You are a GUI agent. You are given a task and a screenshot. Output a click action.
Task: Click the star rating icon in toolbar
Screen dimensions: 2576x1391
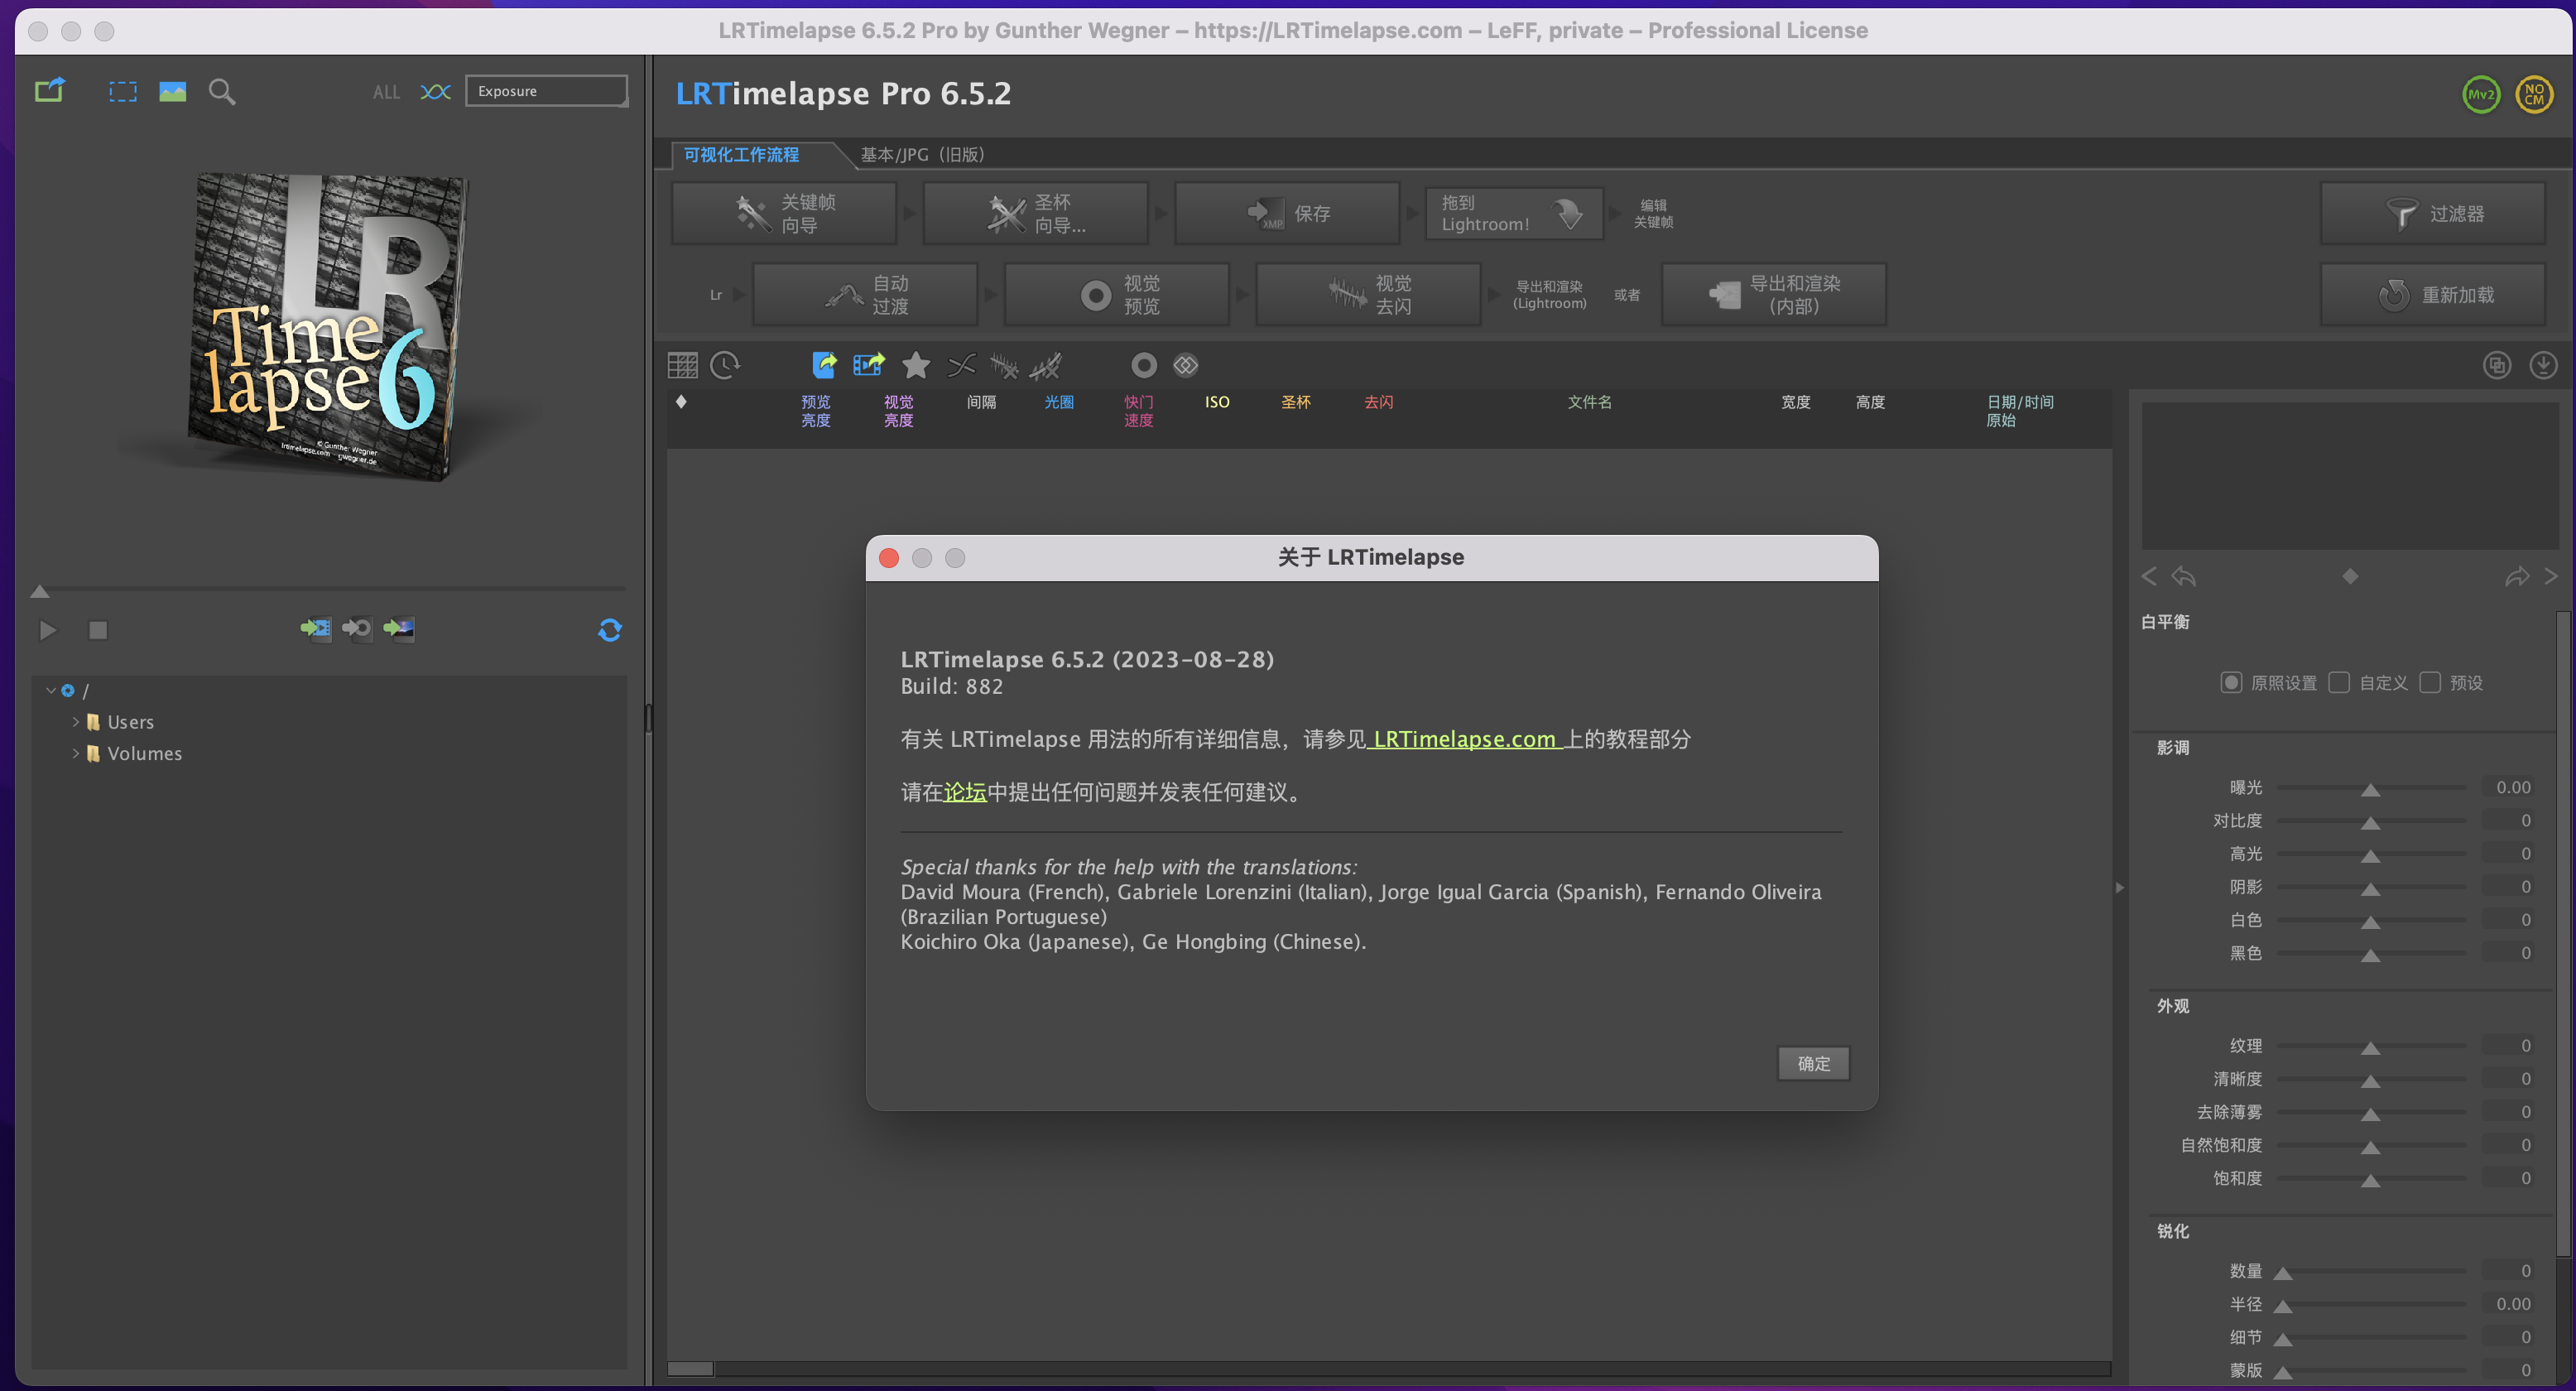[915, 366]
